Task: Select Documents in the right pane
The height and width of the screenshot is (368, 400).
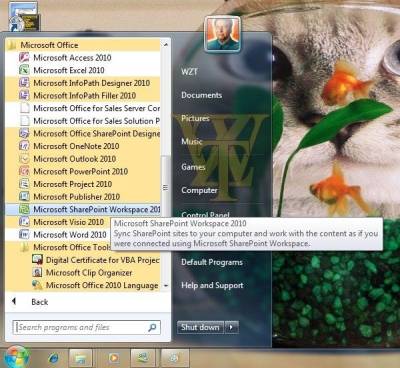Action: (x=202, y=95)
